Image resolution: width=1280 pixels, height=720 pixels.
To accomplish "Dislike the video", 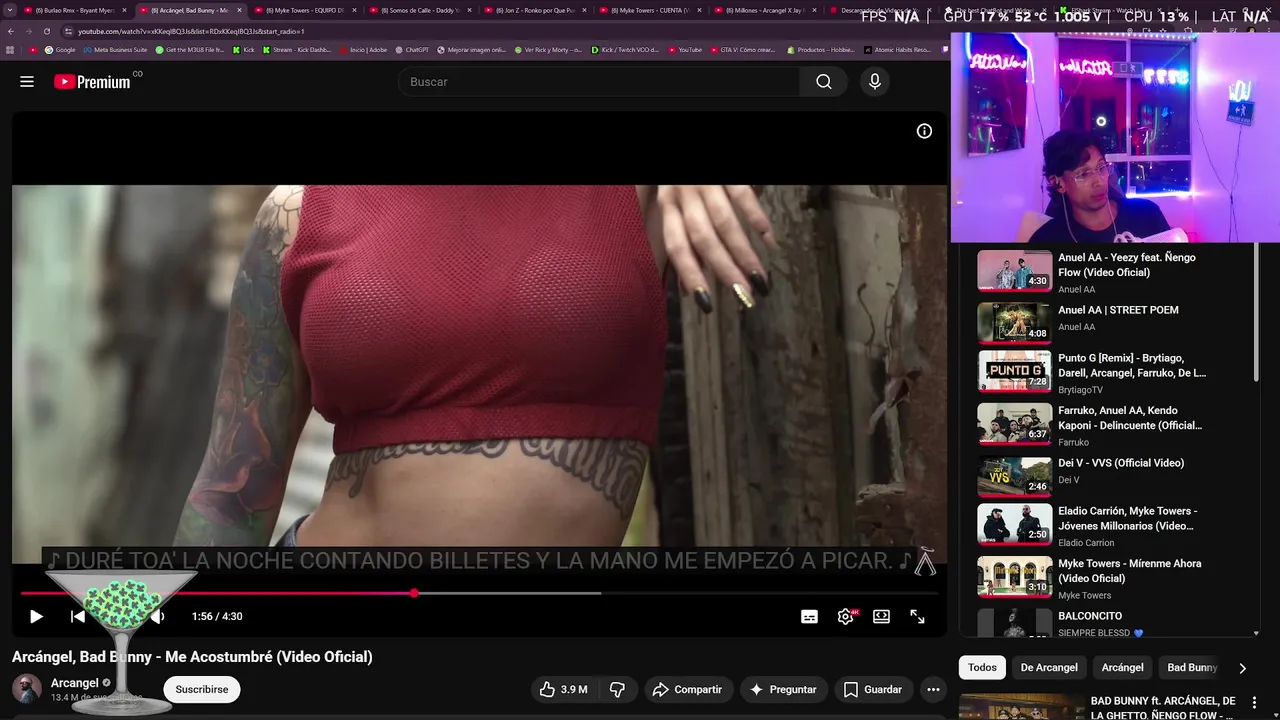I will [617, 689].
